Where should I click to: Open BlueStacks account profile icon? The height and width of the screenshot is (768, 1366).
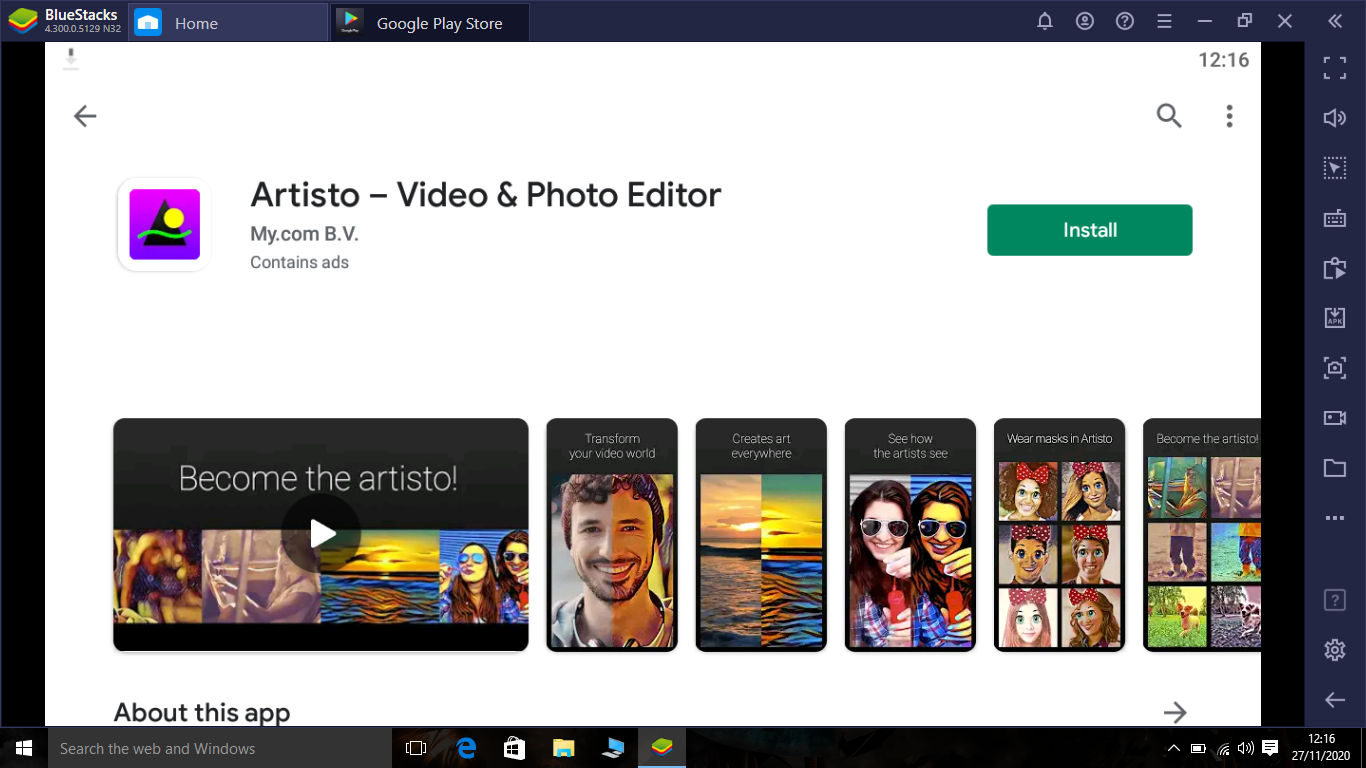[x=1085, y=21]
